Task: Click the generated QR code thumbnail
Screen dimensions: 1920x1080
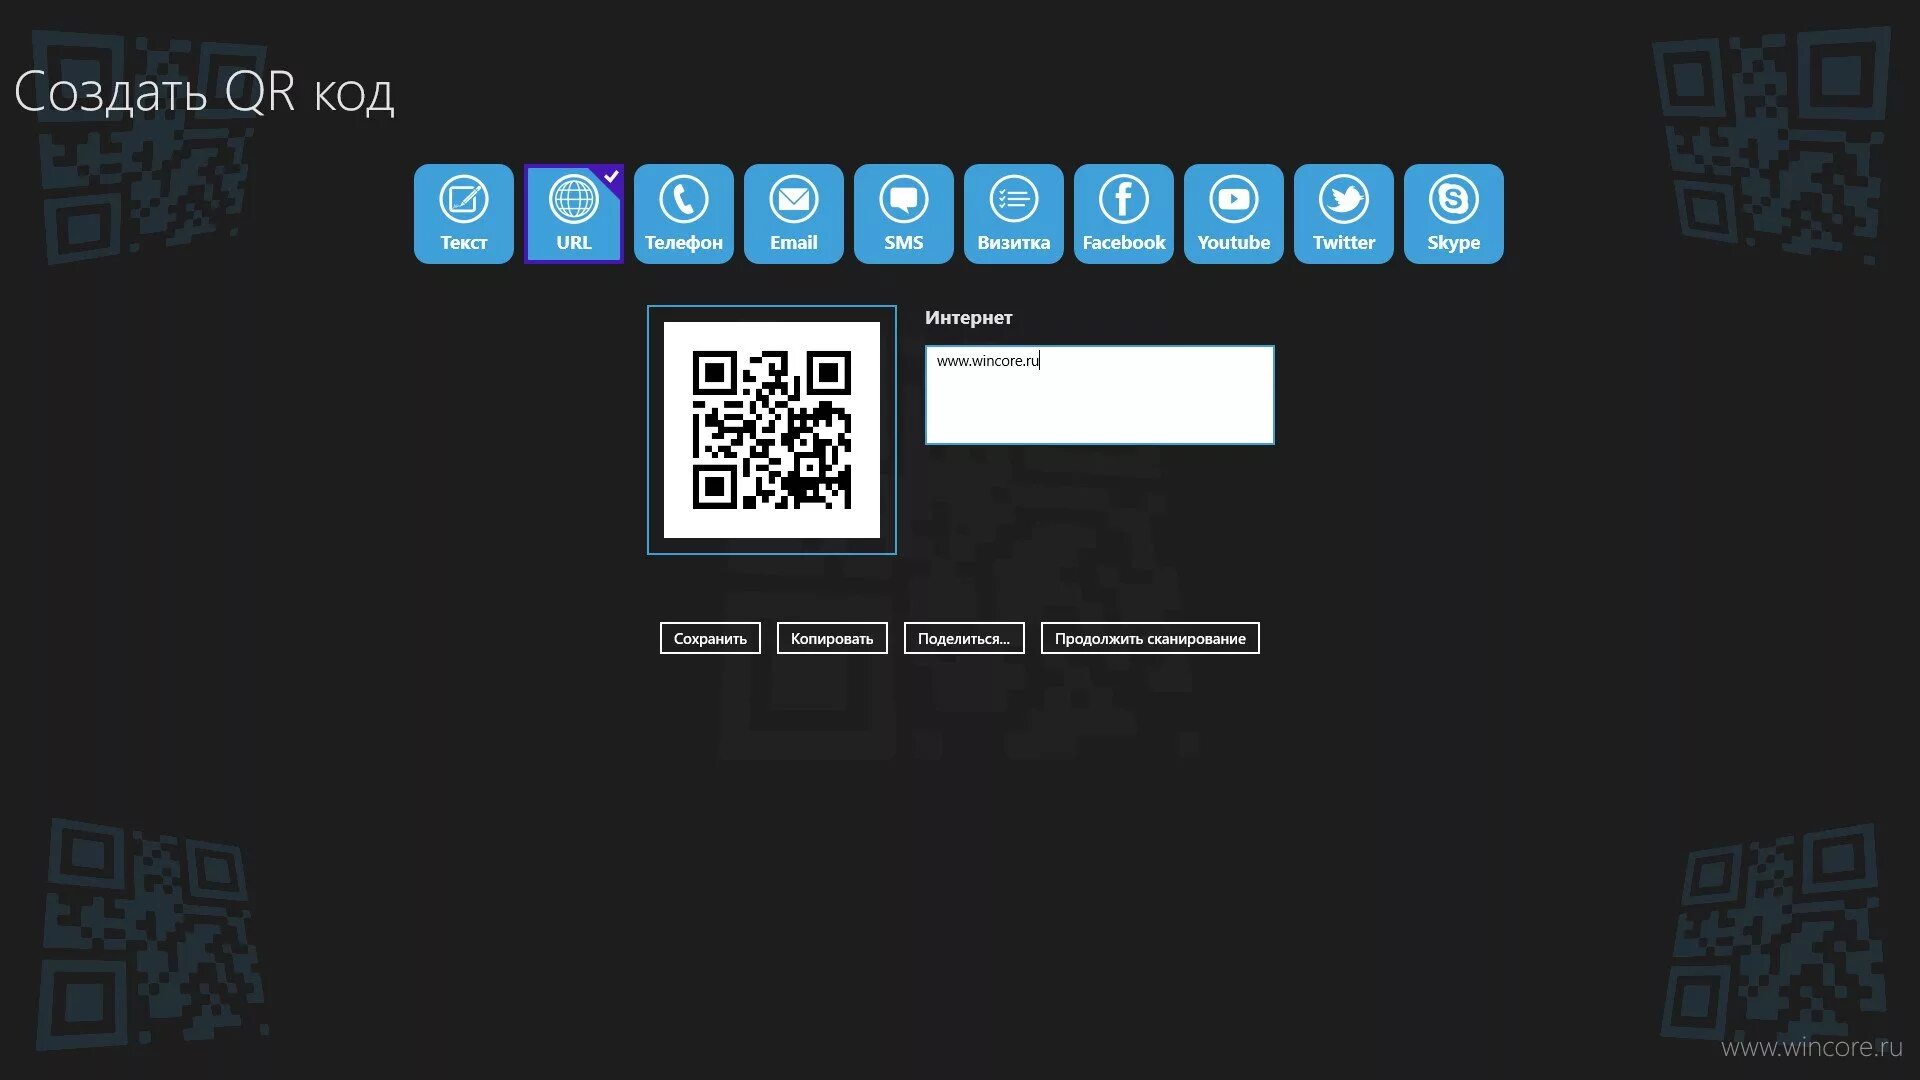Action: (769, 429)
